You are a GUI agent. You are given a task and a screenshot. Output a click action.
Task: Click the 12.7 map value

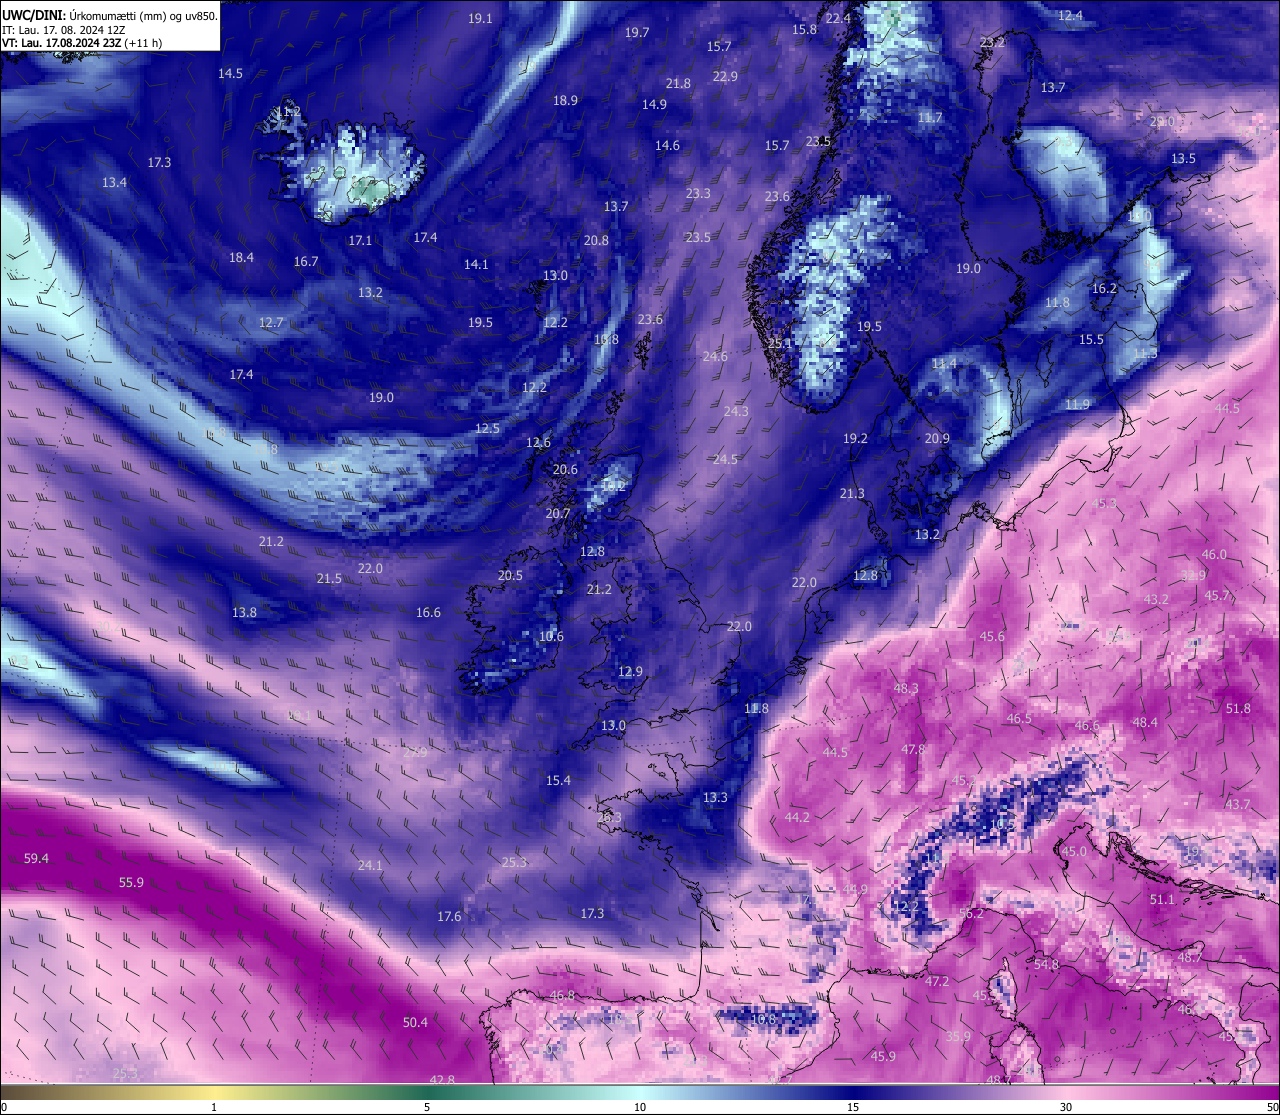(x=271, y=323)
